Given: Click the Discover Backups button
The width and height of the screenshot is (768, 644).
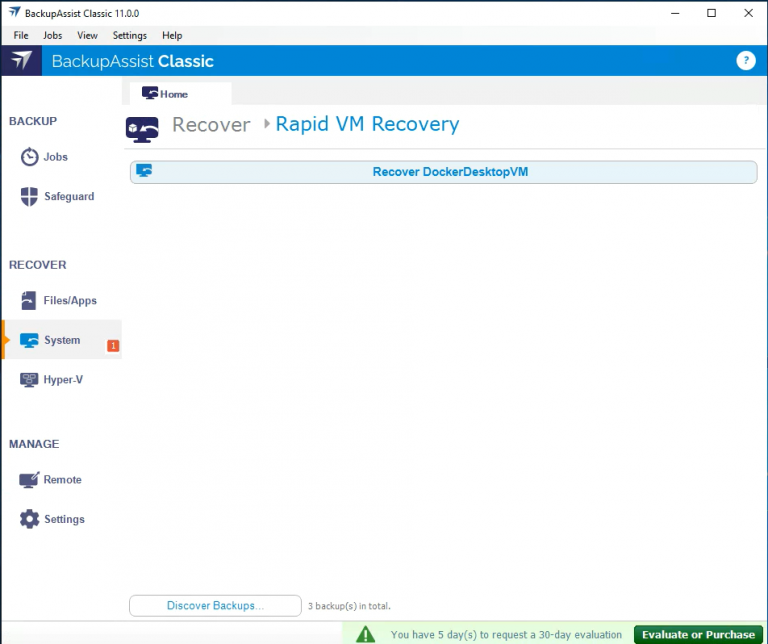Looking at the screenshot, I should tap(215, 606).
